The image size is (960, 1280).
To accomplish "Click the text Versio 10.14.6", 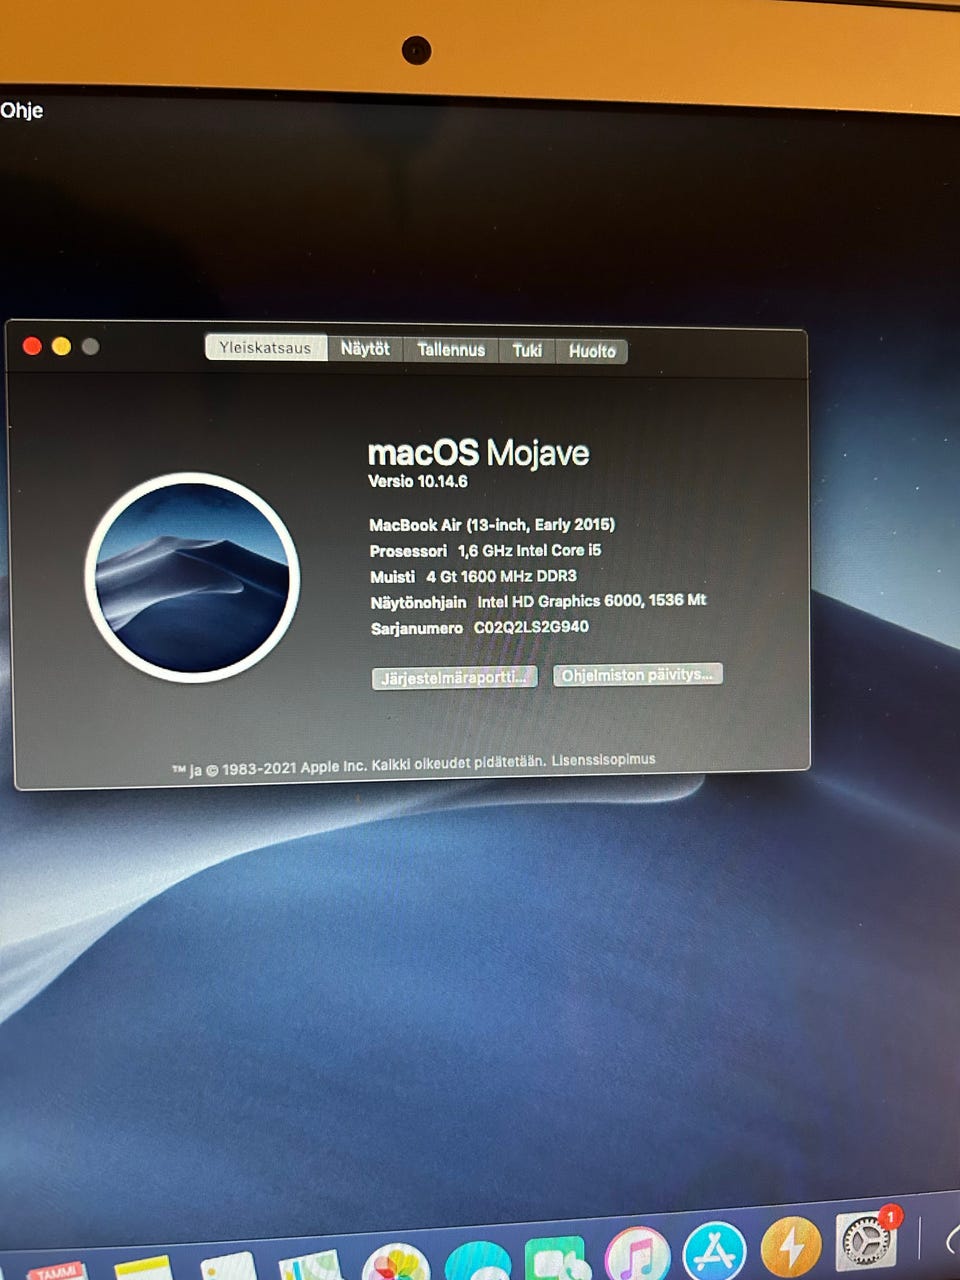I will [418, 481].
